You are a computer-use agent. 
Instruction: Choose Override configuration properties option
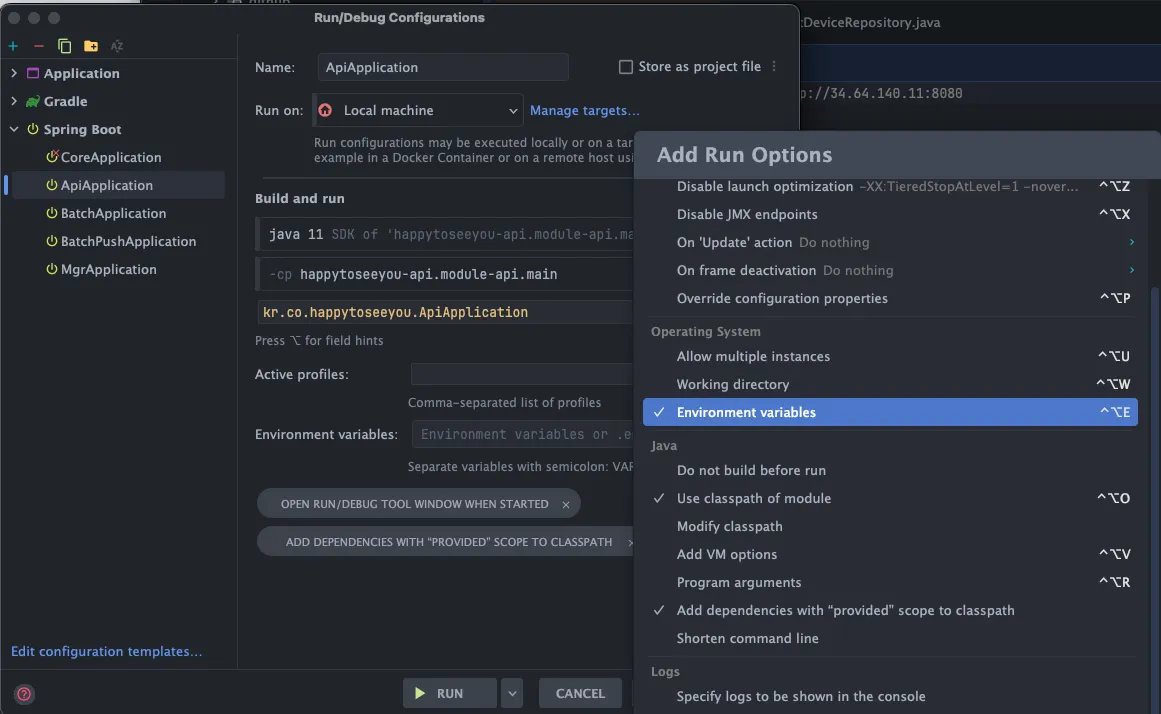(x=890, y=298)
